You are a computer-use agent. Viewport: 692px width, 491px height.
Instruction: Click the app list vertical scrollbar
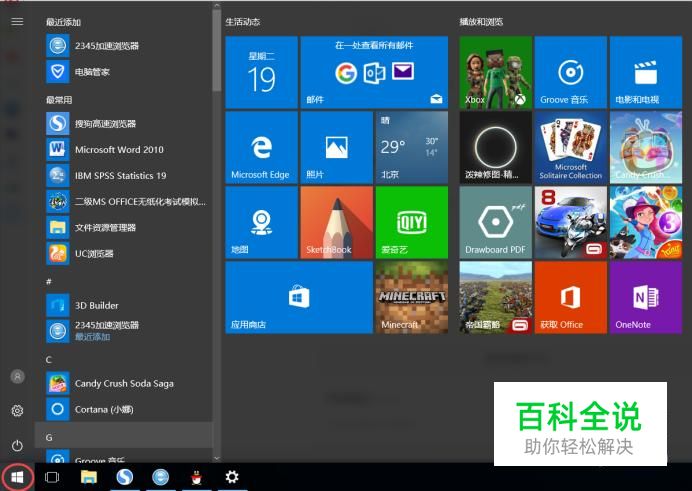pyautogui.click(x=216, y=60)
